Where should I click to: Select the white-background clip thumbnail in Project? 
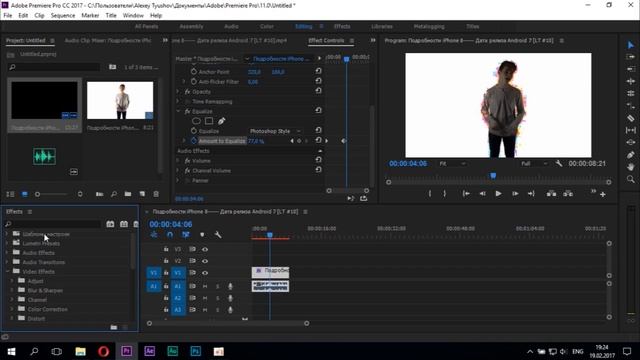coord(120,100)
